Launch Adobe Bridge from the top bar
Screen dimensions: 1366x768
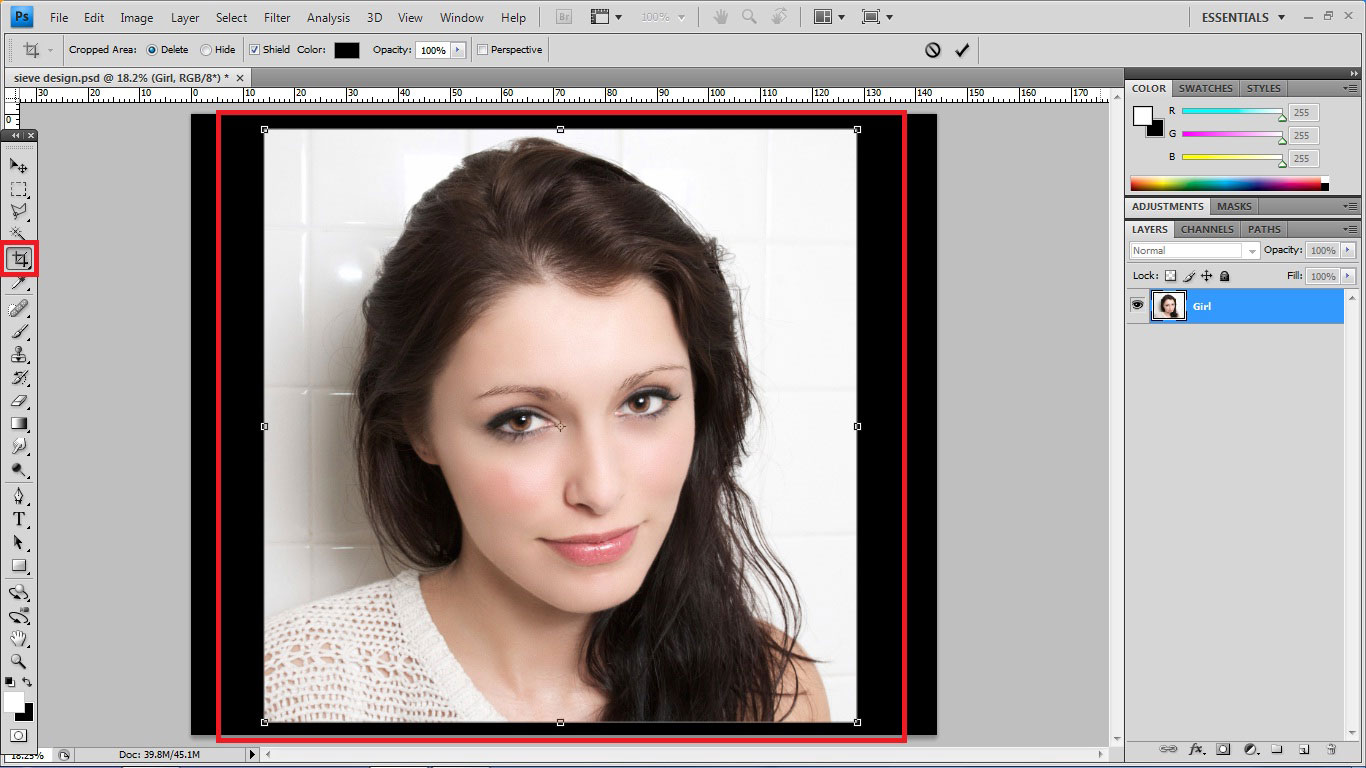click(562, 18)
